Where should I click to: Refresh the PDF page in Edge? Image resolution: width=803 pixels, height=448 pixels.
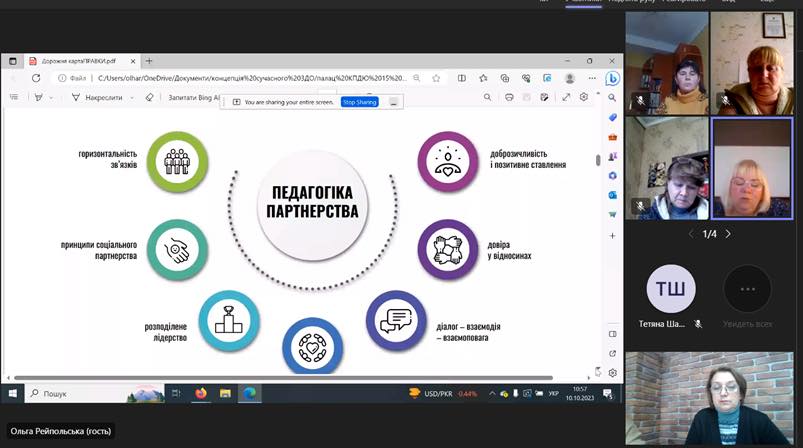[36, 78]
